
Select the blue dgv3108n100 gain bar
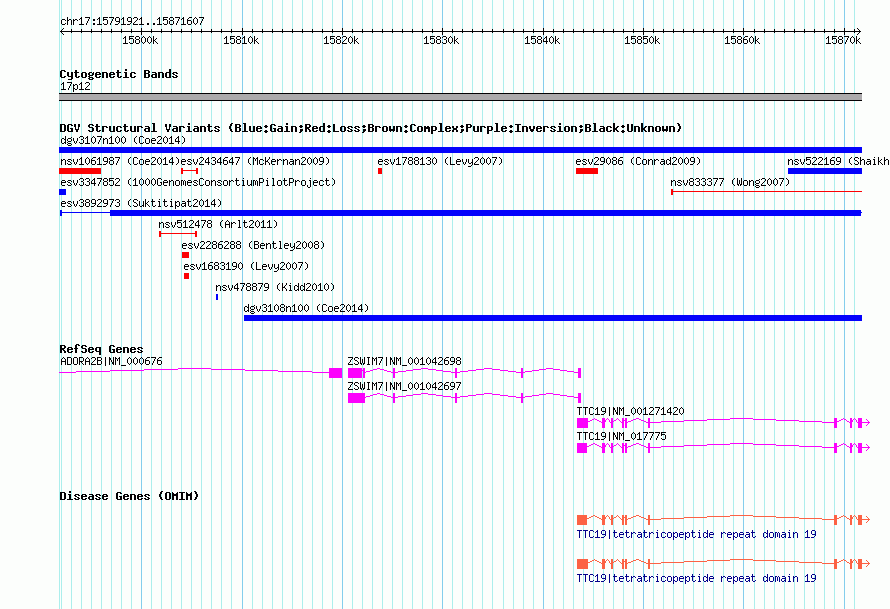tap(553, 318)
